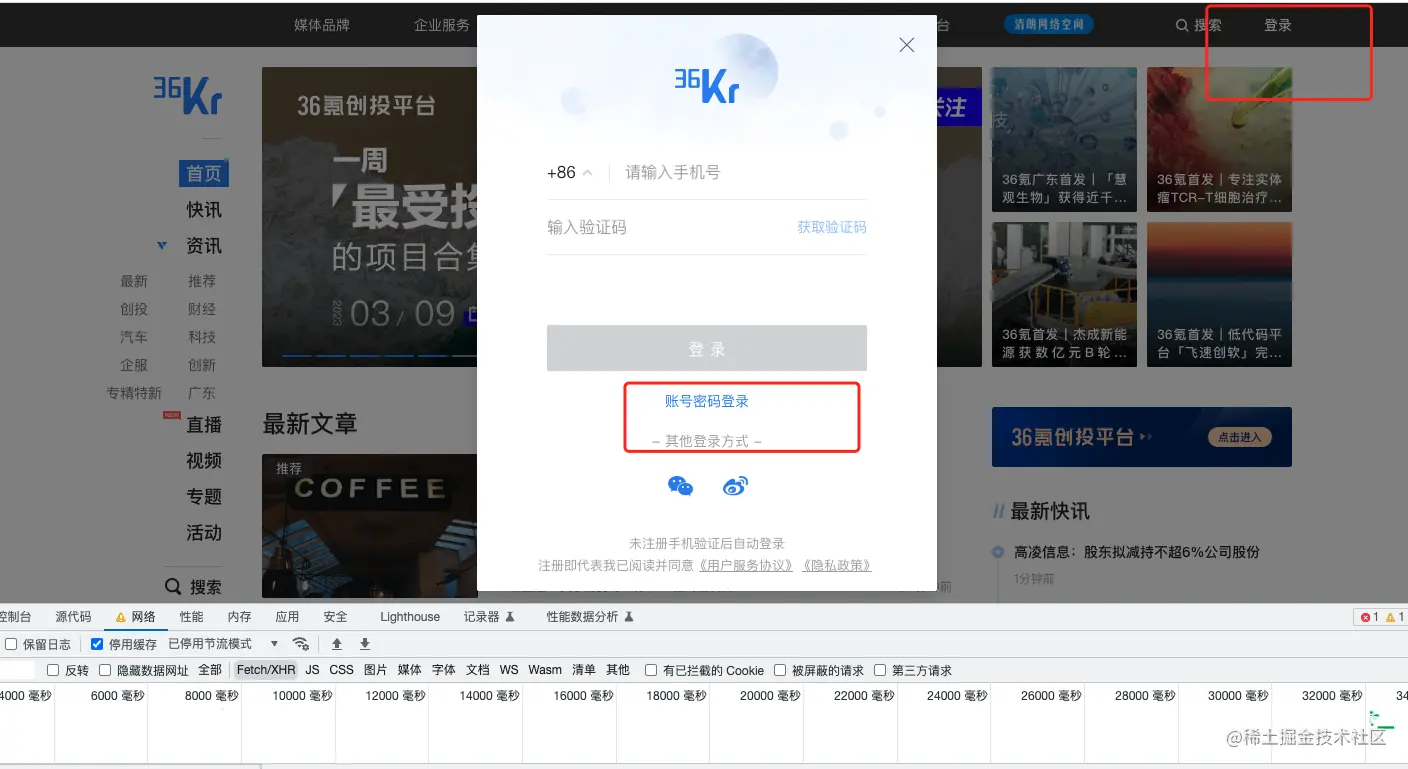Select the WS request type filter
Screen dimensions: 1408x769
(x=509, y=670)
